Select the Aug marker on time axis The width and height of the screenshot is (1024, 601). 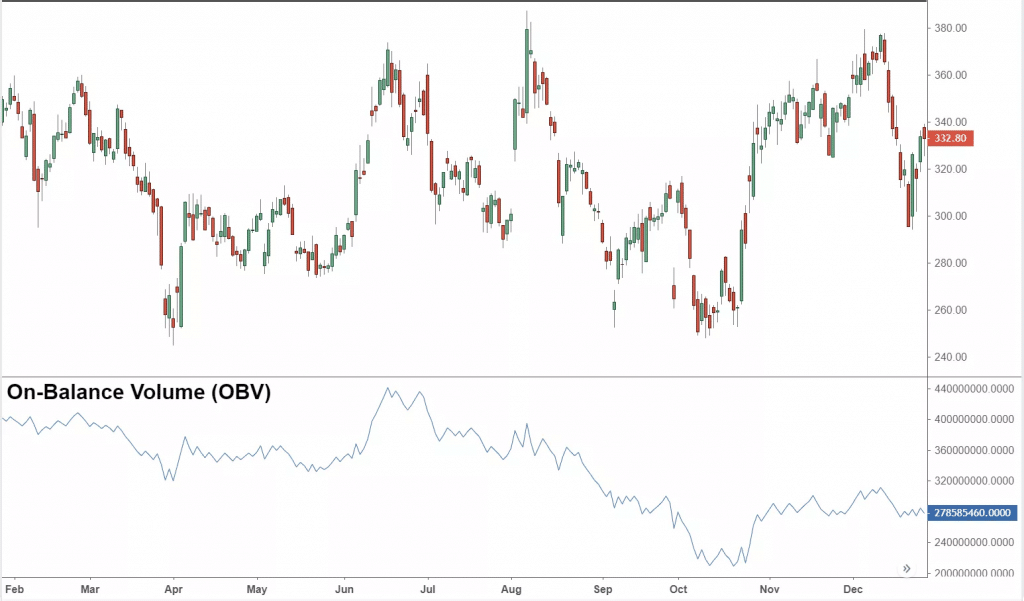(511, 591)
